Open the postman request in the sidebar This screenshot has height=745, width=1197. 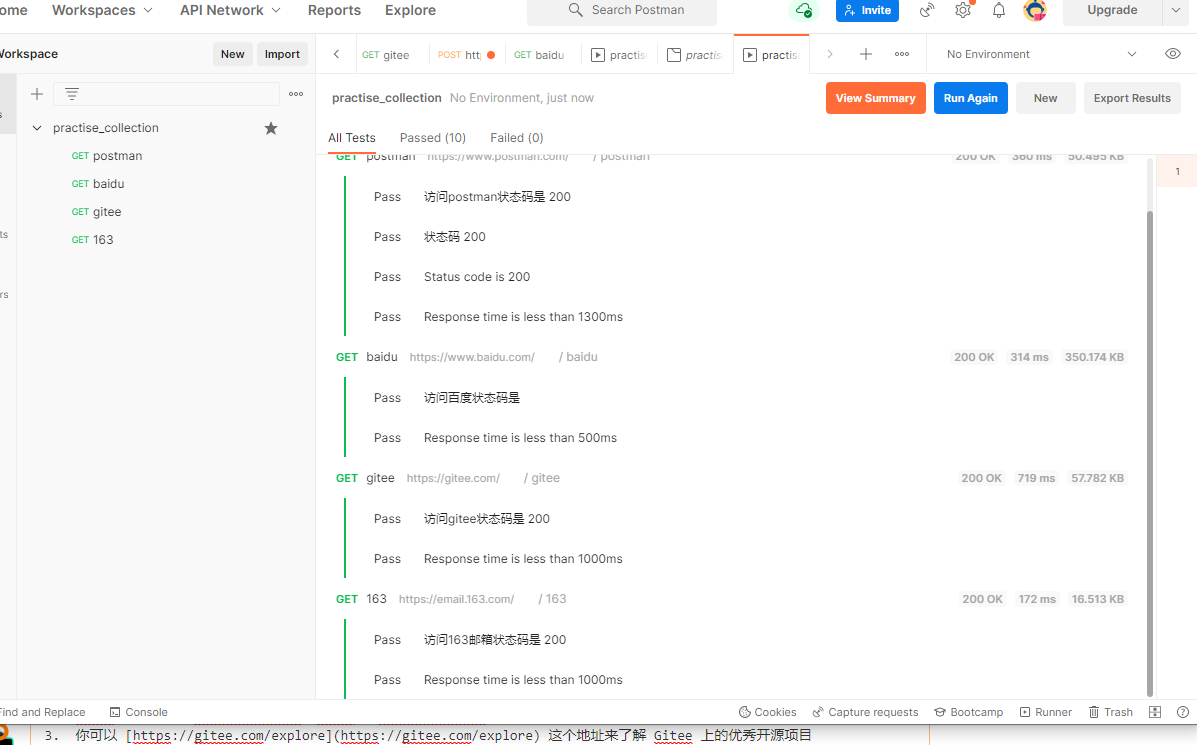(x=107, y=156)
